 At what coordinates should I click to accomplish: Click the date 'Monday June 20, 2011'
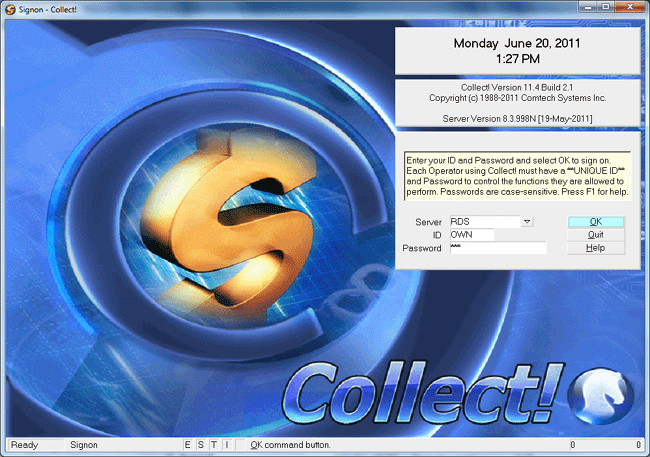(x=517, y=43)
